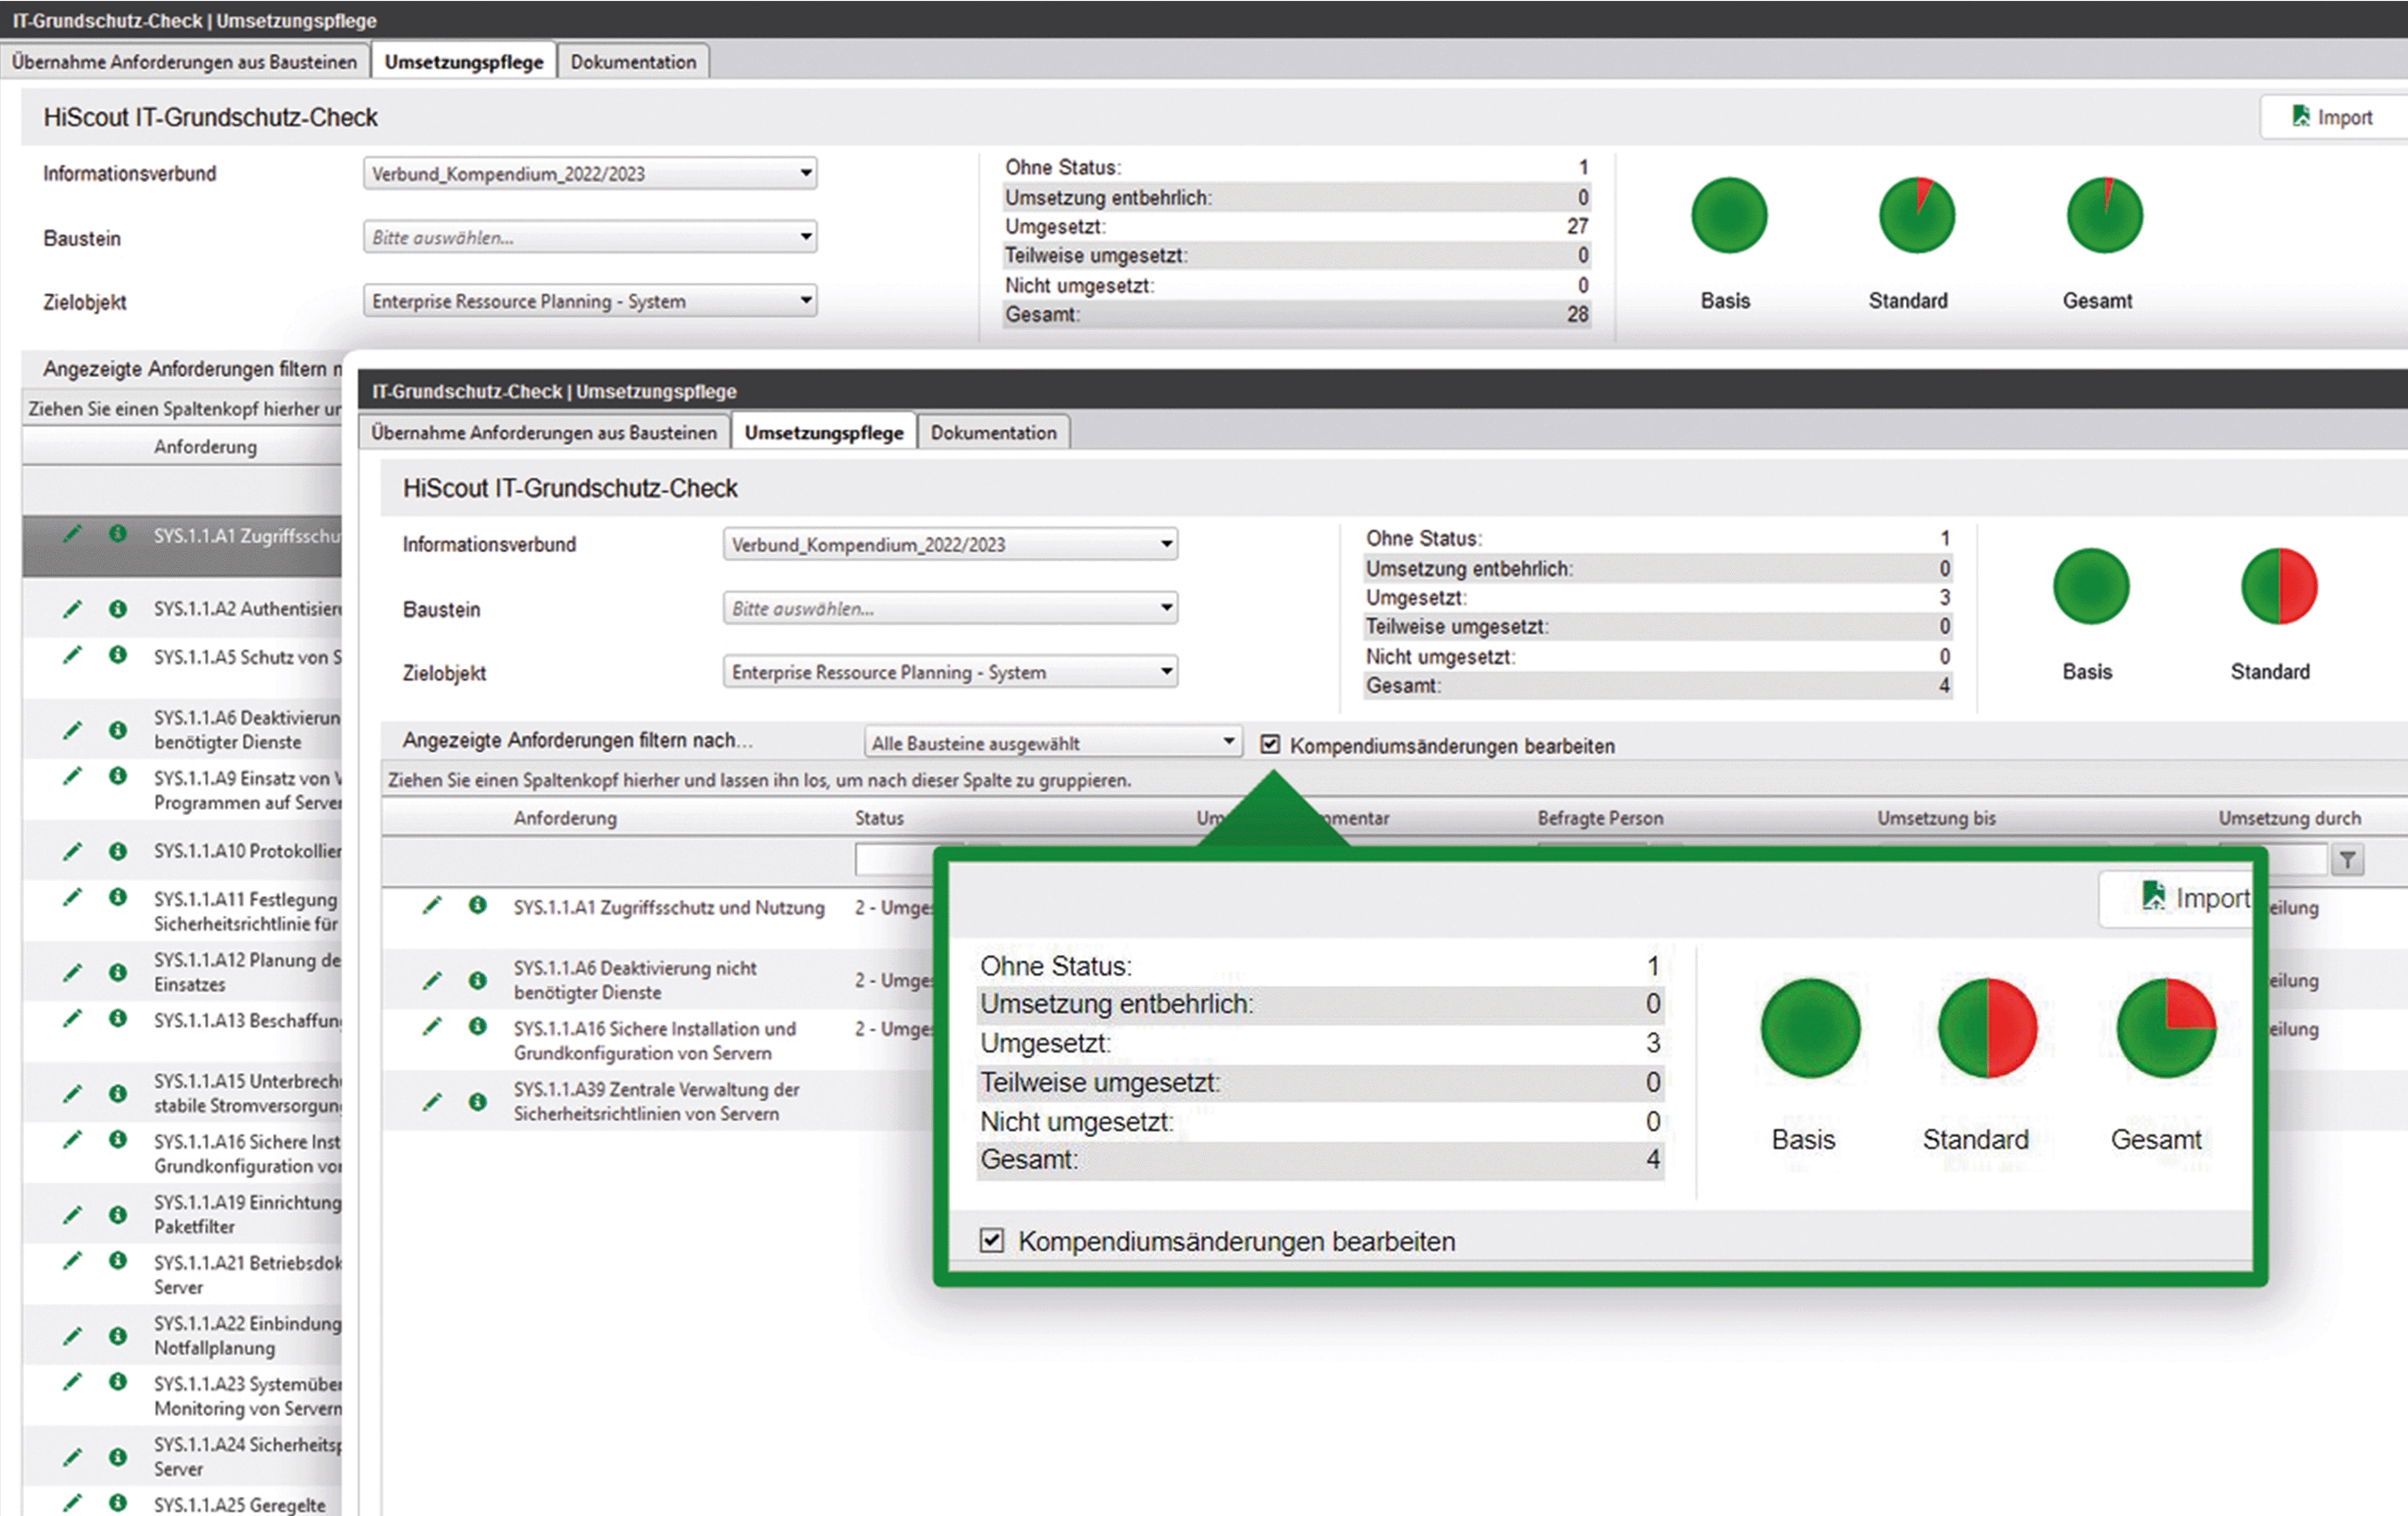Click edit pencil for SYS.1.1.A1 Zugriffsschutz und Nutzung

pyautogui.click(x=432, y=906)
